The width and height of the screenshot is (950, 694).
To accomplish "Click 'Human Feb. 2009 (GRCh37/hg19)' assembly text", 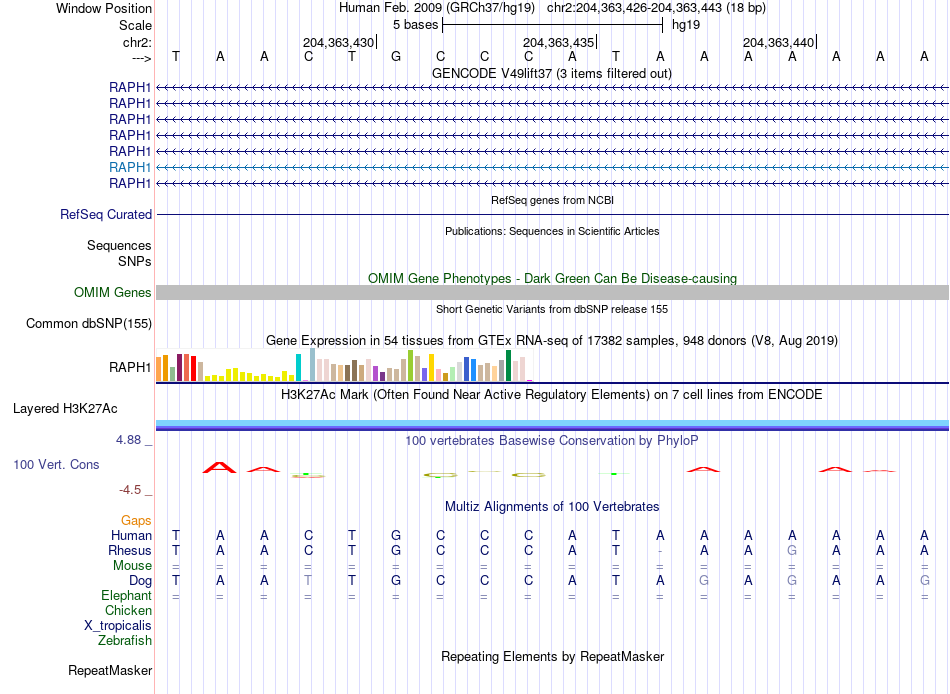I will (437, 8).
